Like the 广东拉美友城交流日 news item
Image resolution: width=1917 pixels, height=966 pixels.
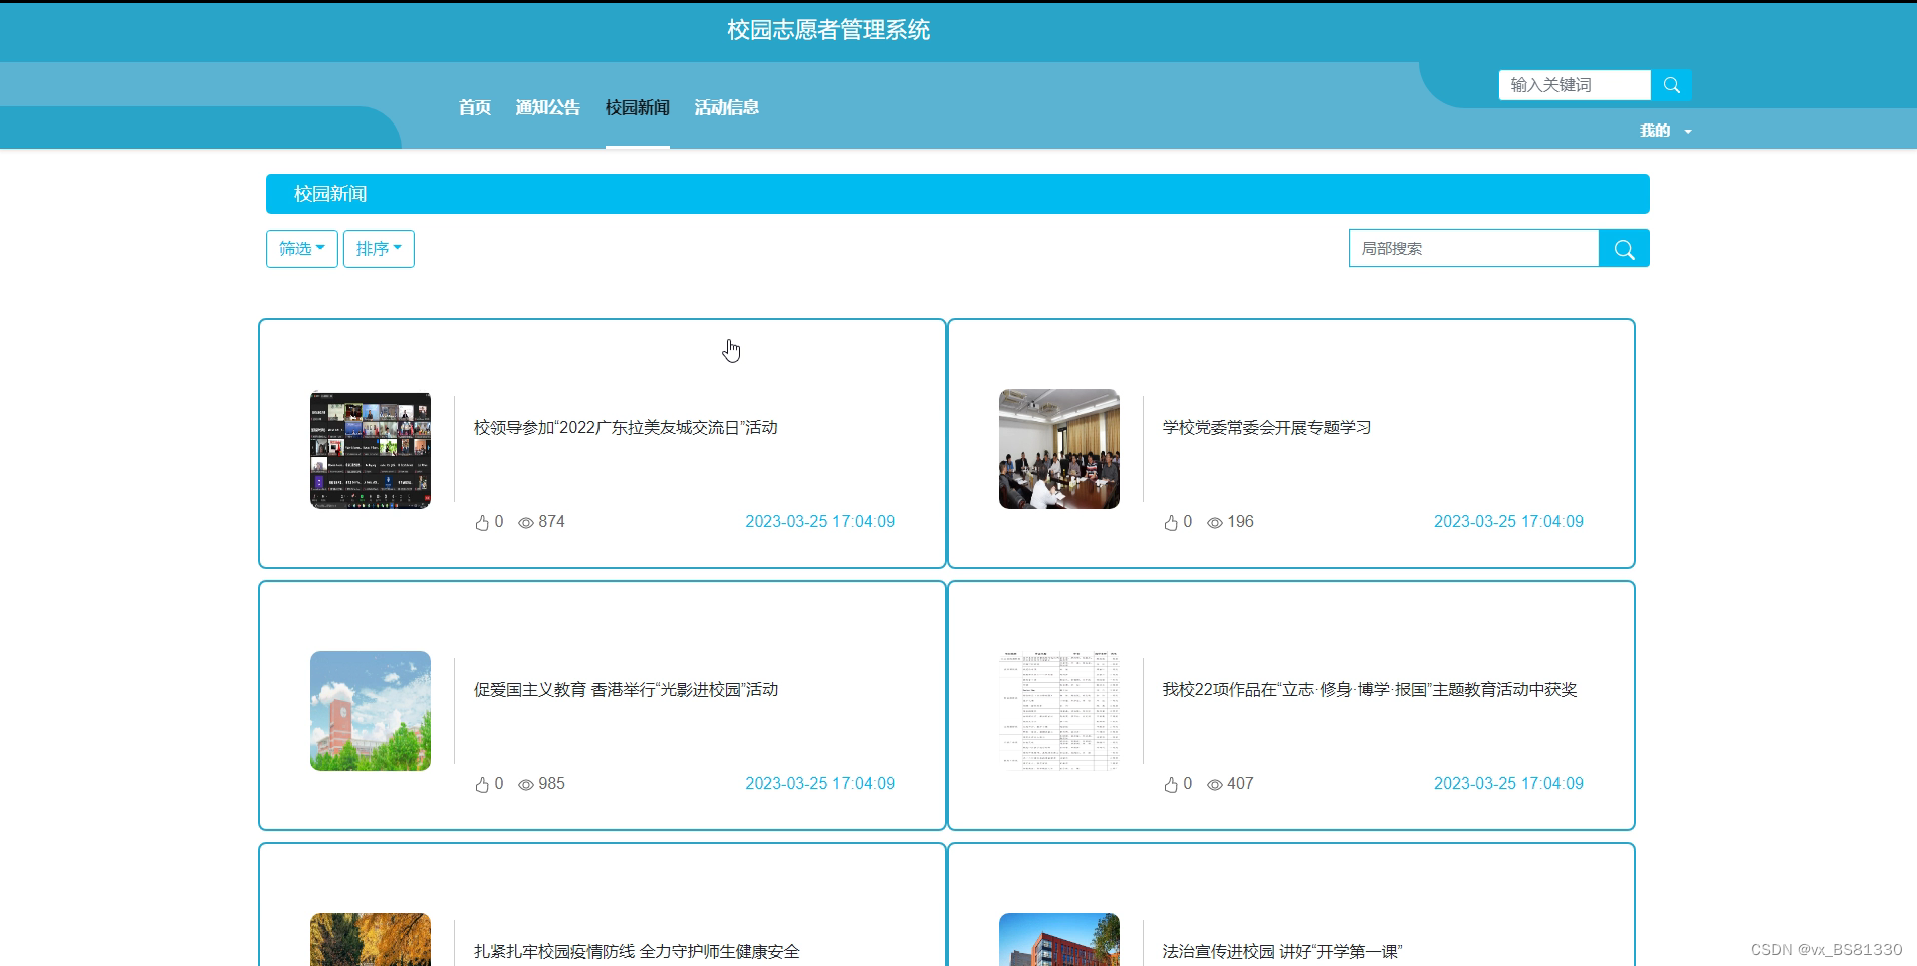(x=482, y=522)
